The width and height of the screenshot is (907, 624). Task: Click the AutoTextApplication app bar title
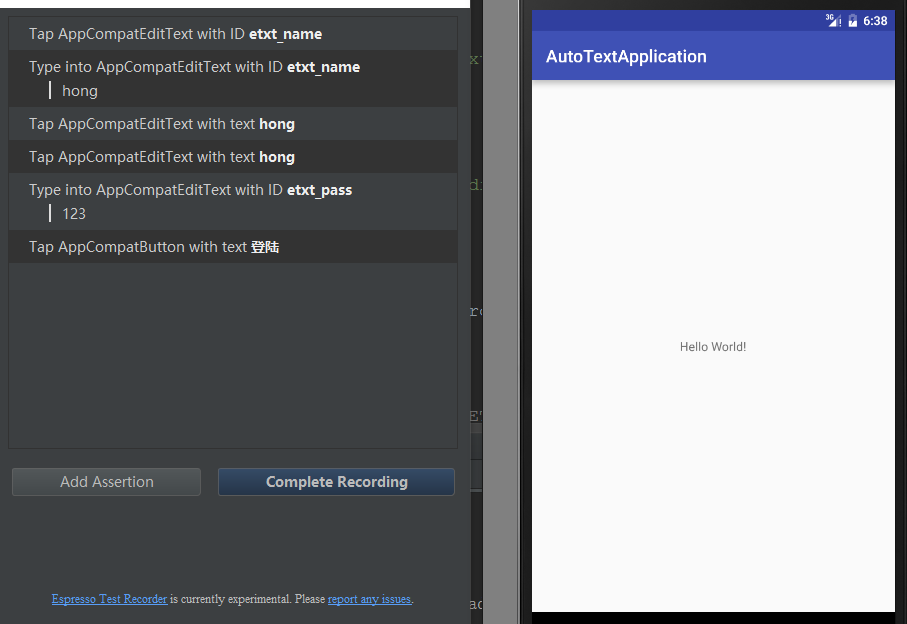pyautogui.click(x=626, y=57)
